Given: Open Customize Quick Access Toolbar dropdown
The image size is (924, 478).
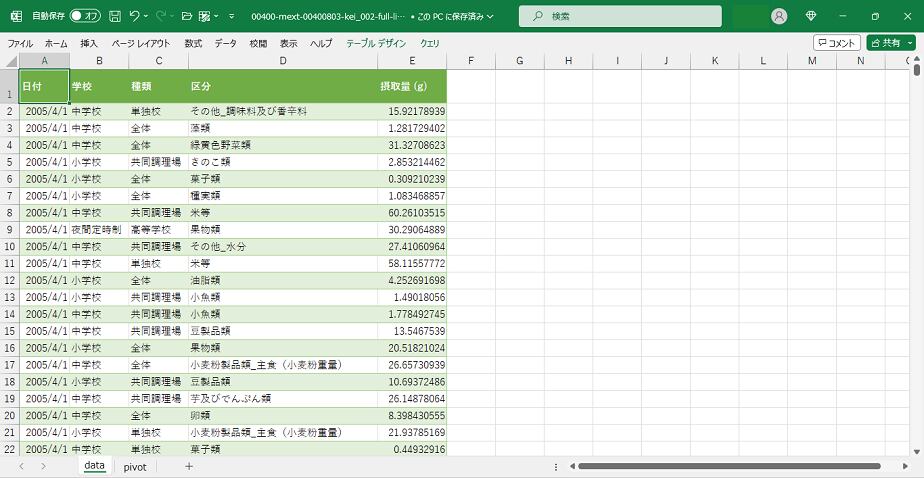Looking at the screenshot, I should (x=231, y=16).
